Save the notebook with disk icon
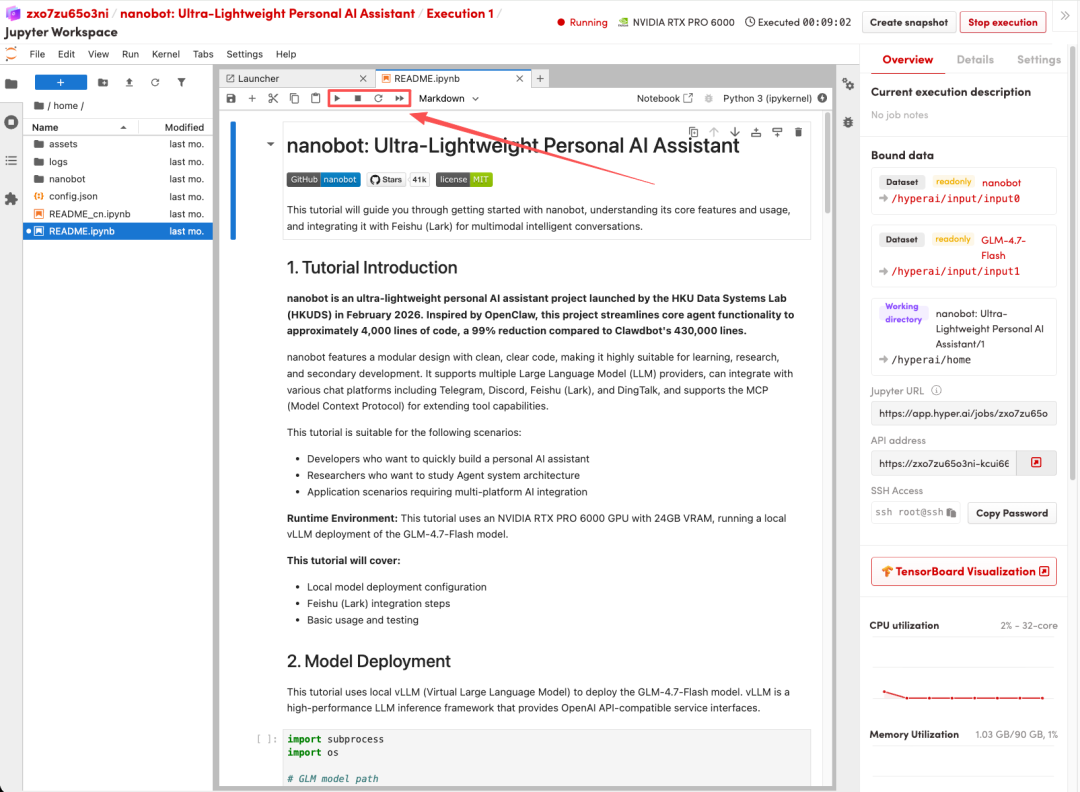 pyautogui.click(x=232, y=98)
